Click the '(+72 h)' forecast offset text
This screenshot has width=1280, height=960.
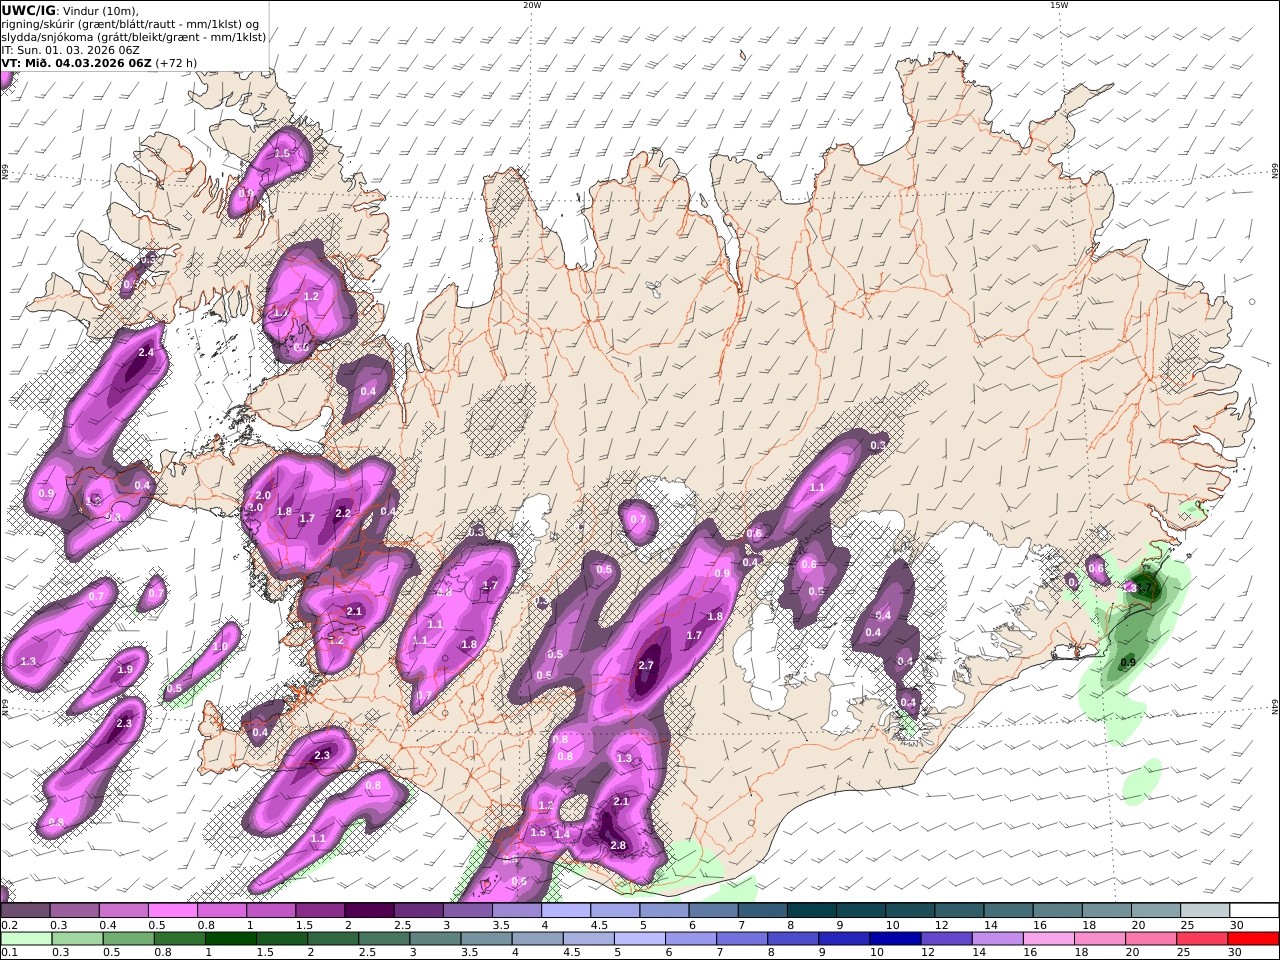pyautogui.click(x=176, y=63)
